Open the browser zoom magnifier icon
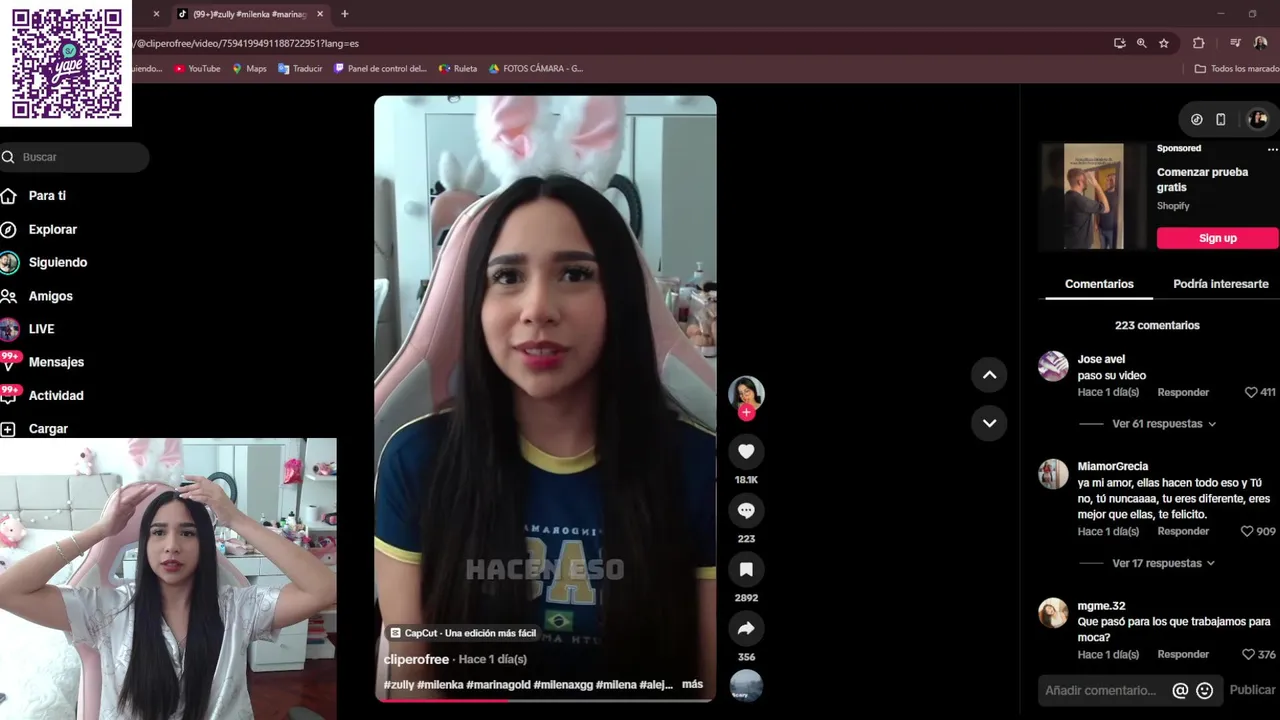This screenshot has width=1280, height=720. 1142,43
